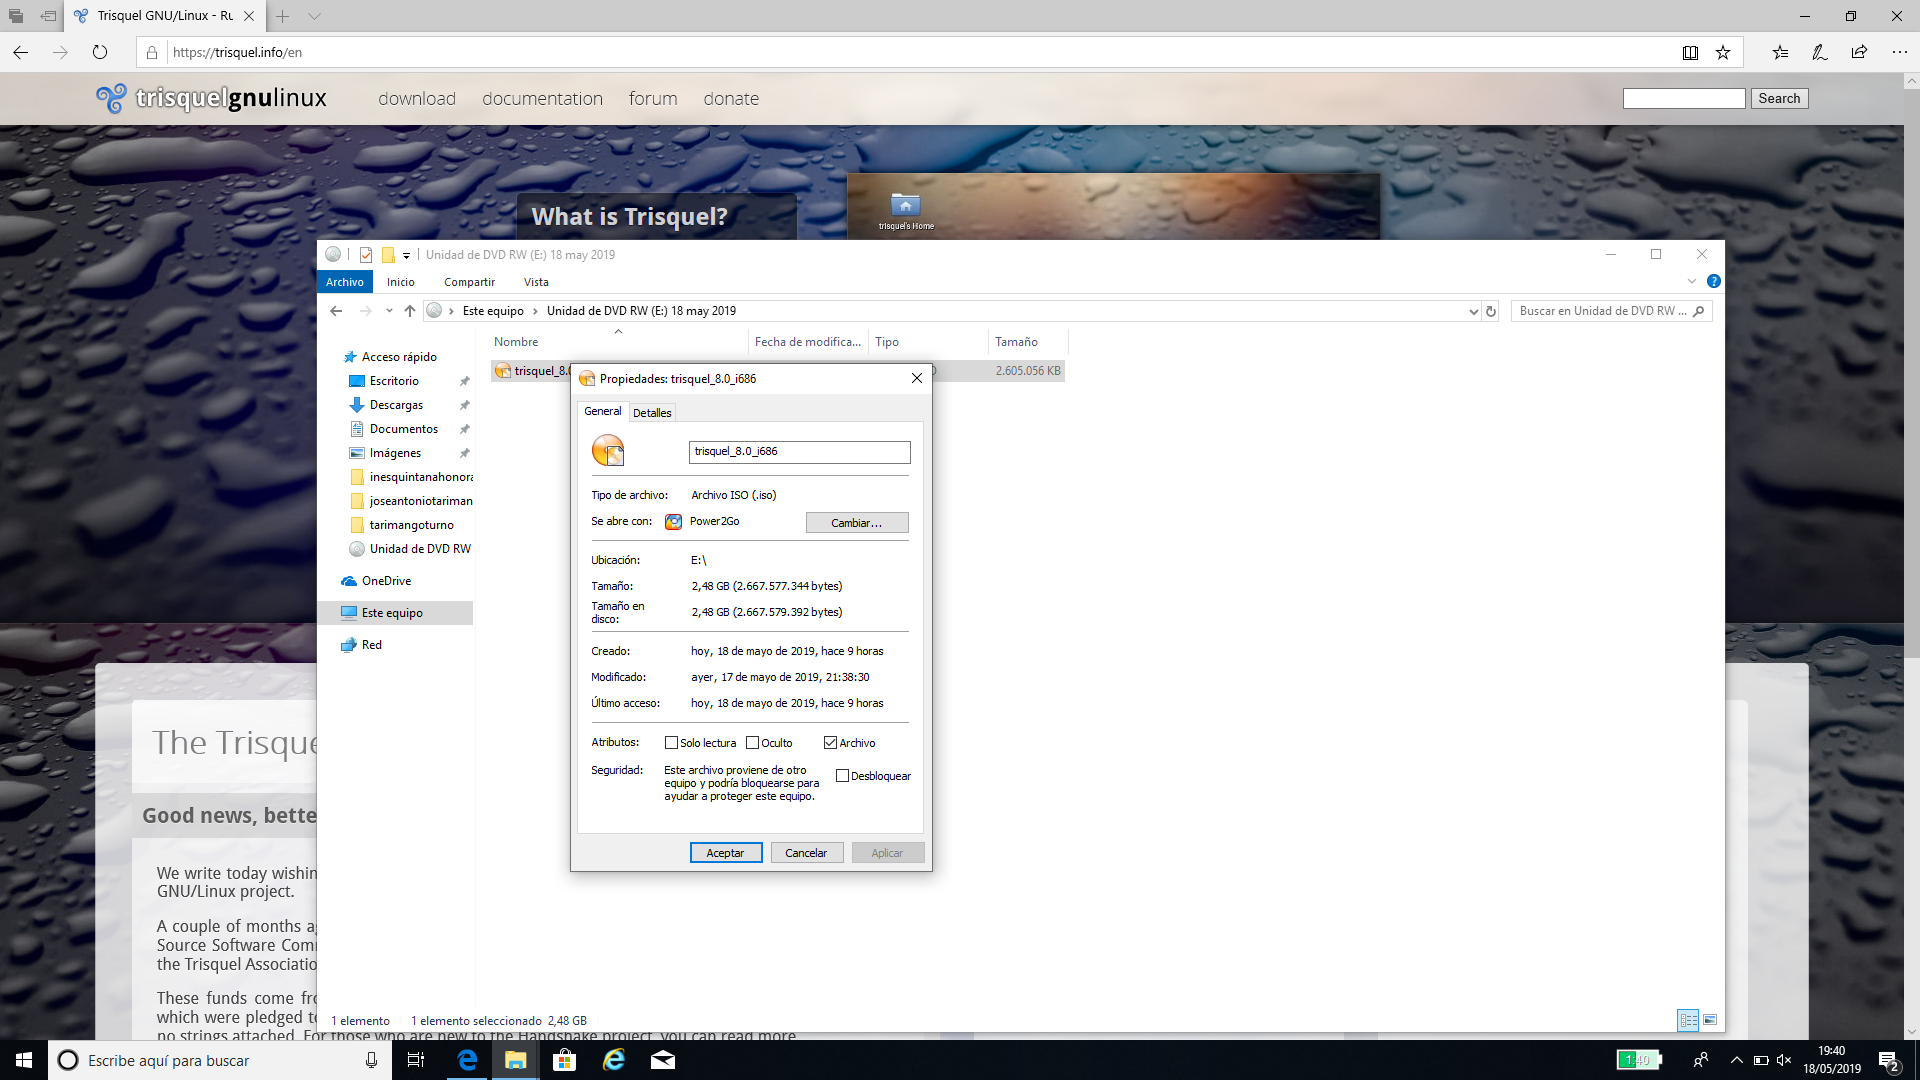The width and height of the screenshot is (1920, 1080).
Task: Open Compartir ribbon tab
Action: point(469,282)
